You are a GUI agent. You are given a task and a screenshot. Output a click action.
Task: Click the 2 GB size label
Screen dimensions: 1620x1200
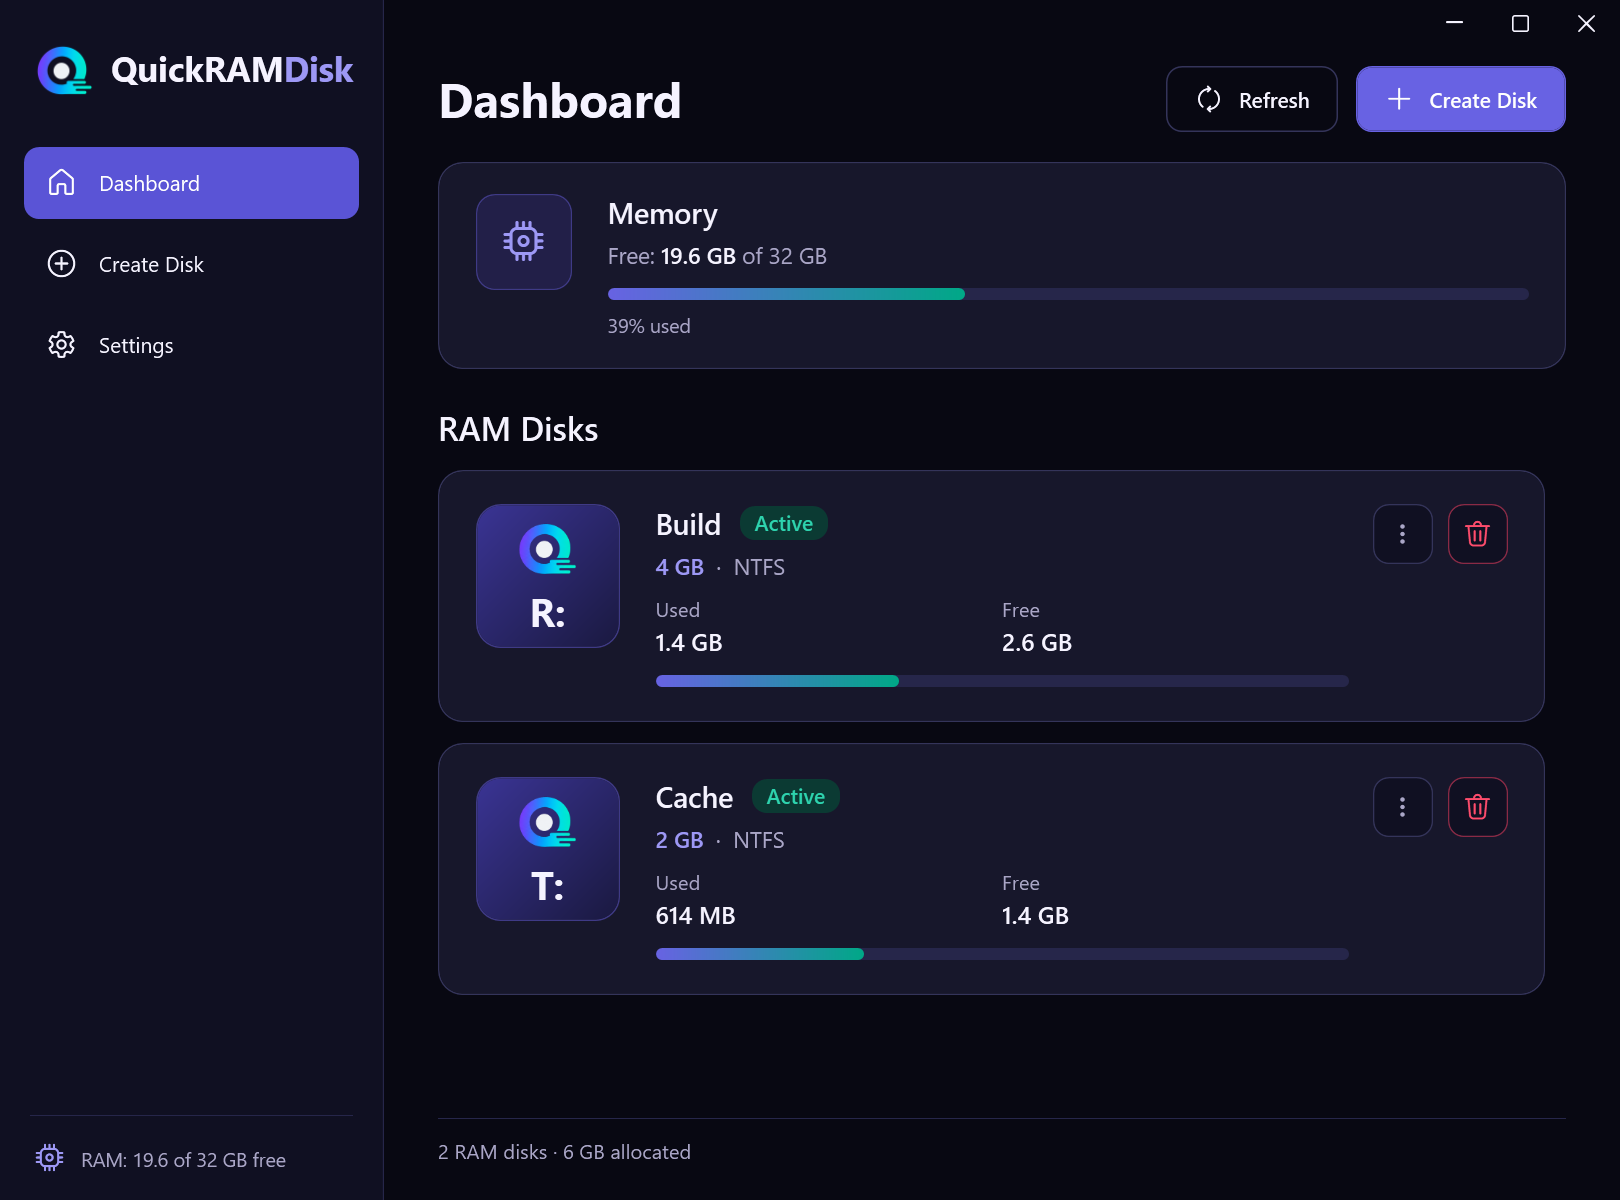coord(680,840)
